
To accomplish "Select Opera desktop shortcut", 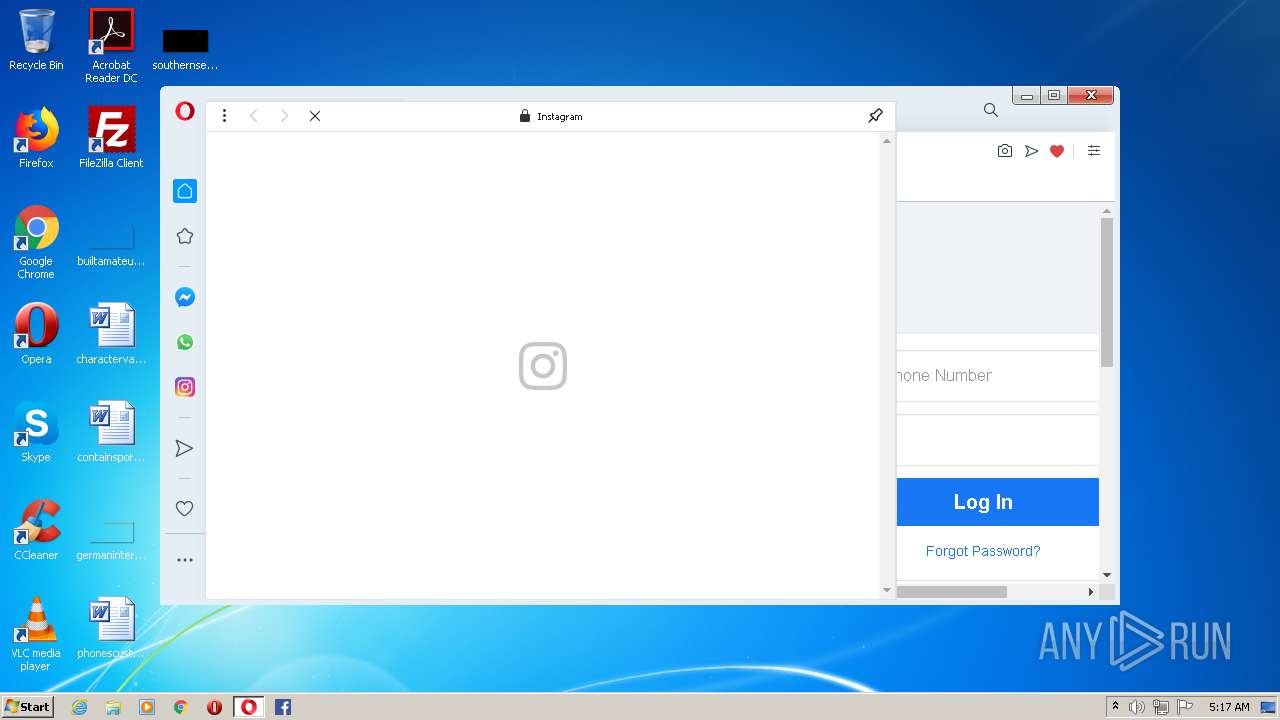I will pyautogui.click(x=36, y=334).
